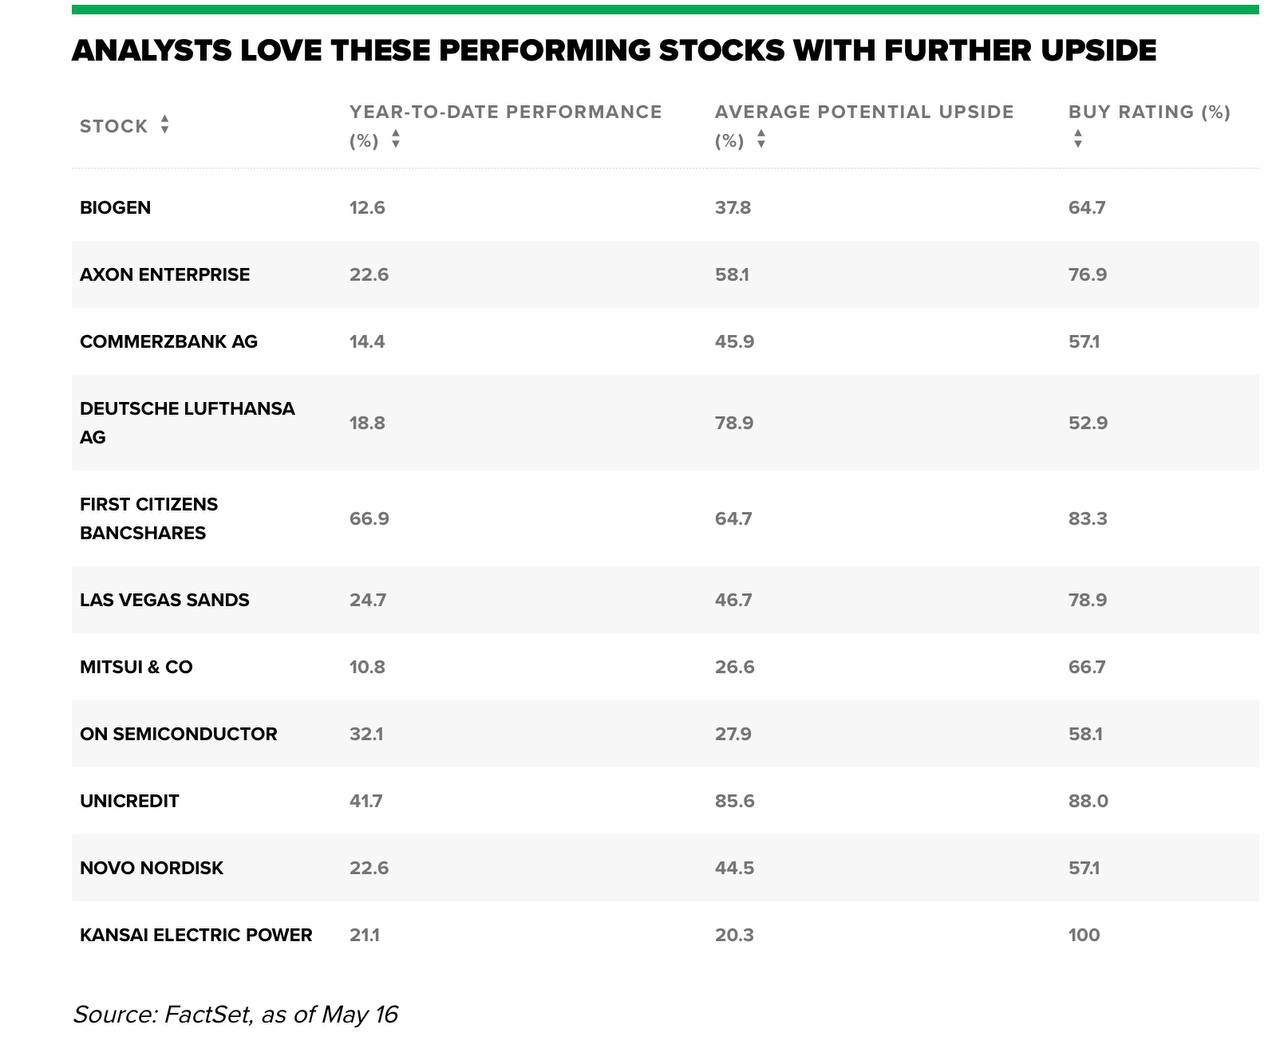Viewport: 1280px width, 1060px height.
Task: Select the Novo Nordisk stock name
Action: (x=152, y=868)
